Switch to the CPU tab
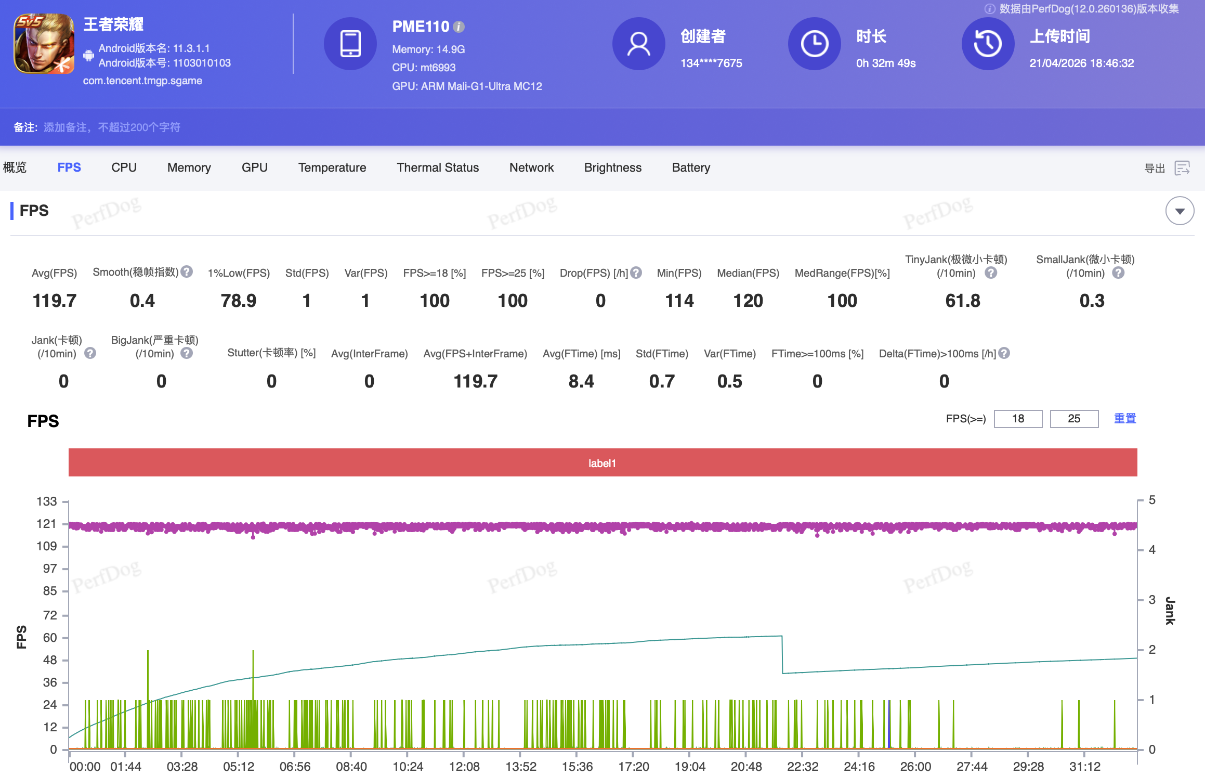 point(124,168)
